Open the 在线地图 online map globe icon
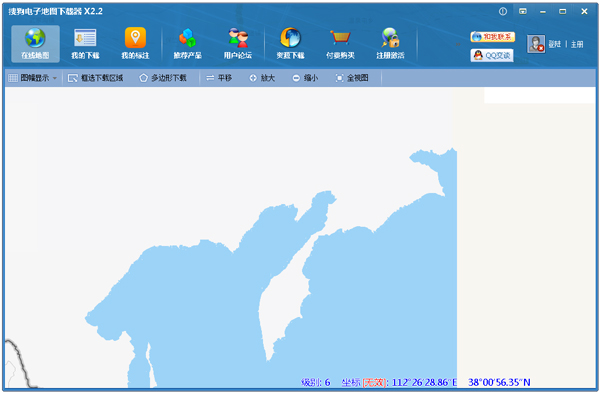The height and width of the screenshot is (393, 600). [x=35, y=38]
